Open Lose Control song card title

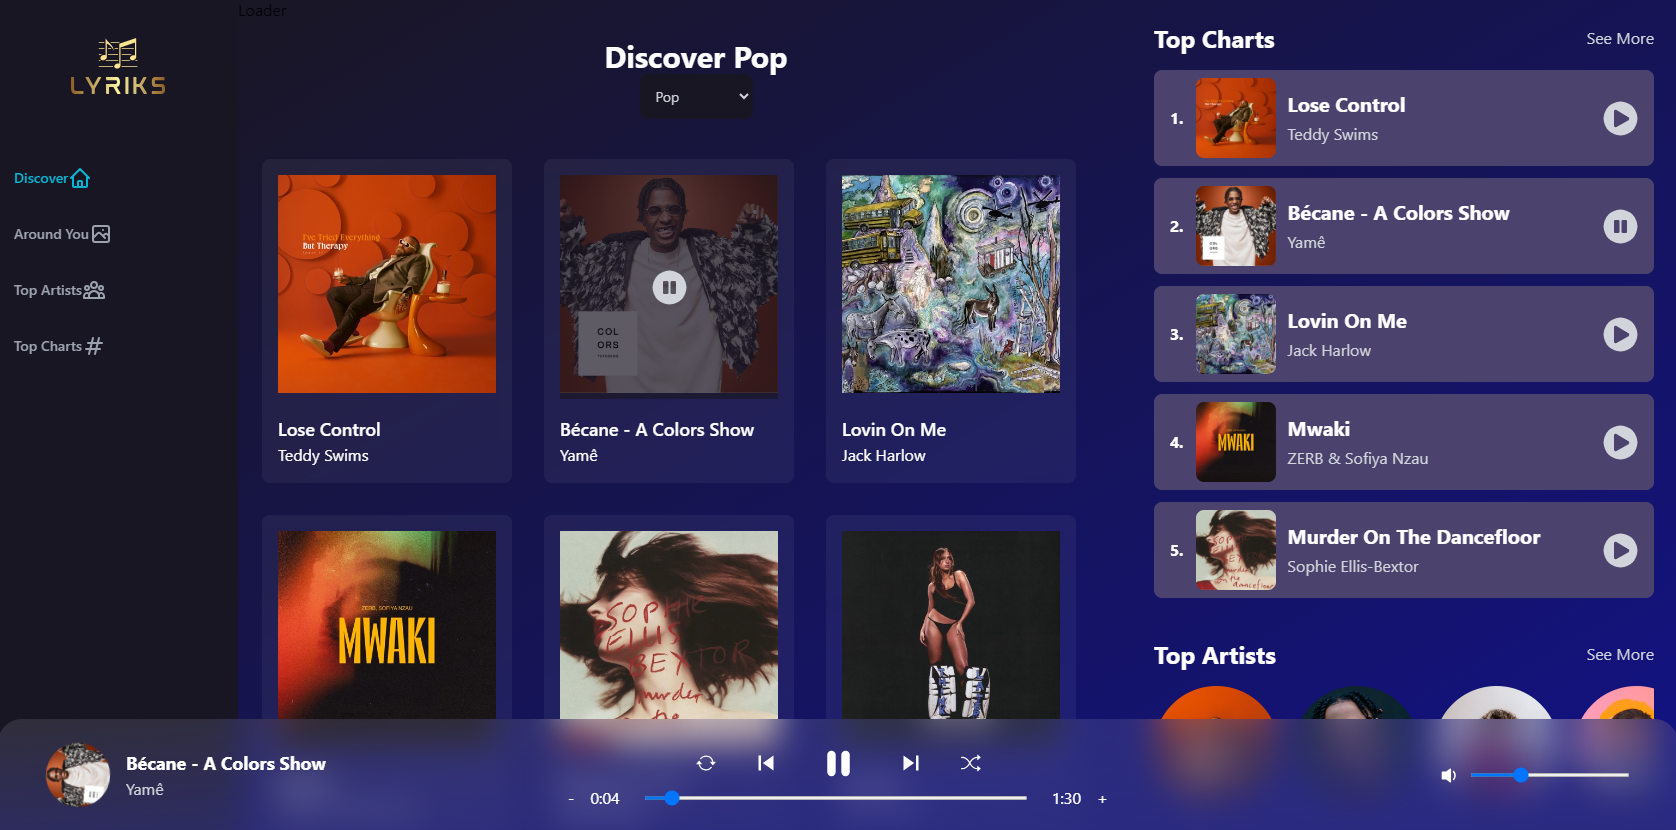pyautogui.click(x=329, y=429)
